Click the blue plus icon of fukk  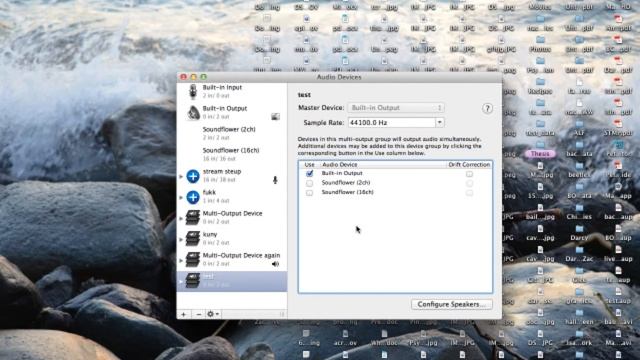point(193,197)
